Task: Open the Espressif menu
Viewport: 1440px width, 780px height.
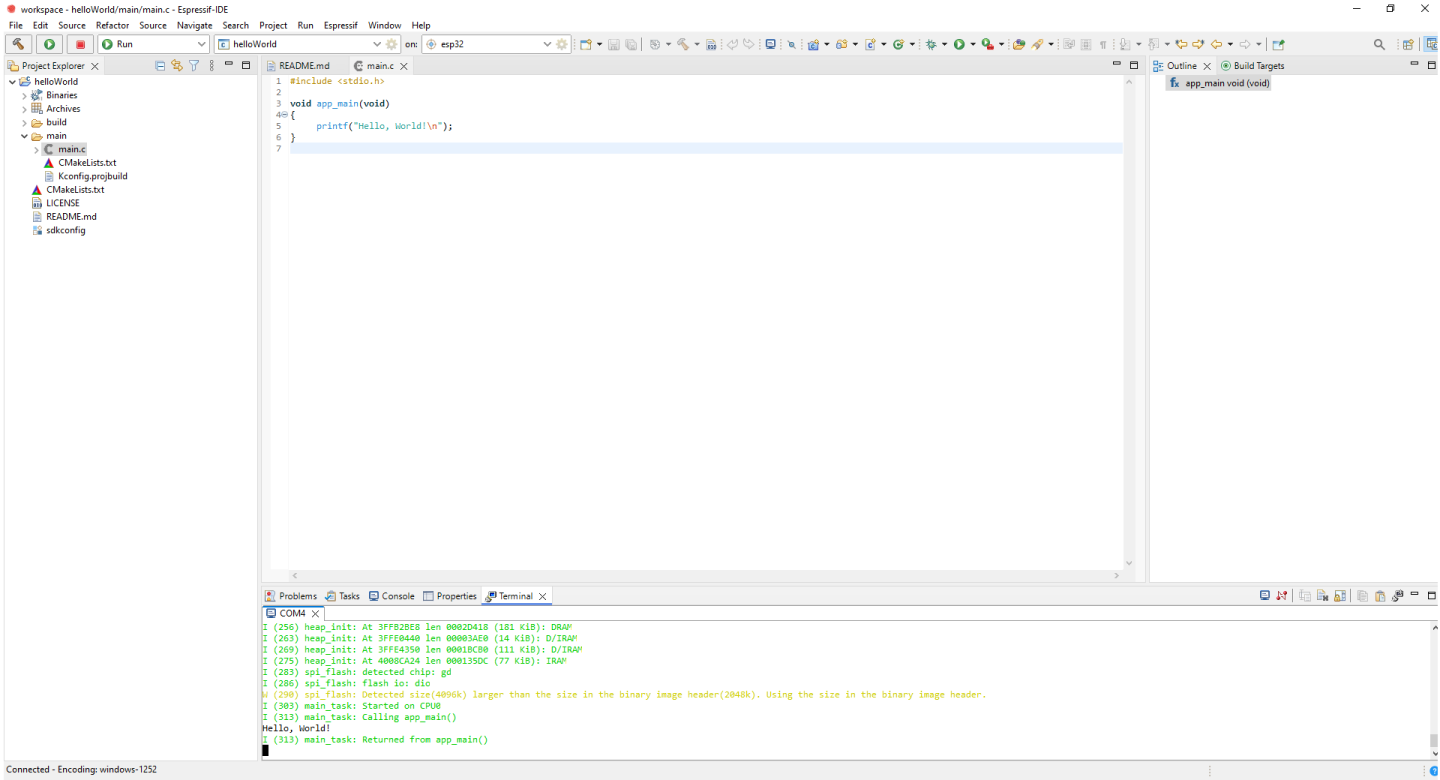Action: coord(340,25)
